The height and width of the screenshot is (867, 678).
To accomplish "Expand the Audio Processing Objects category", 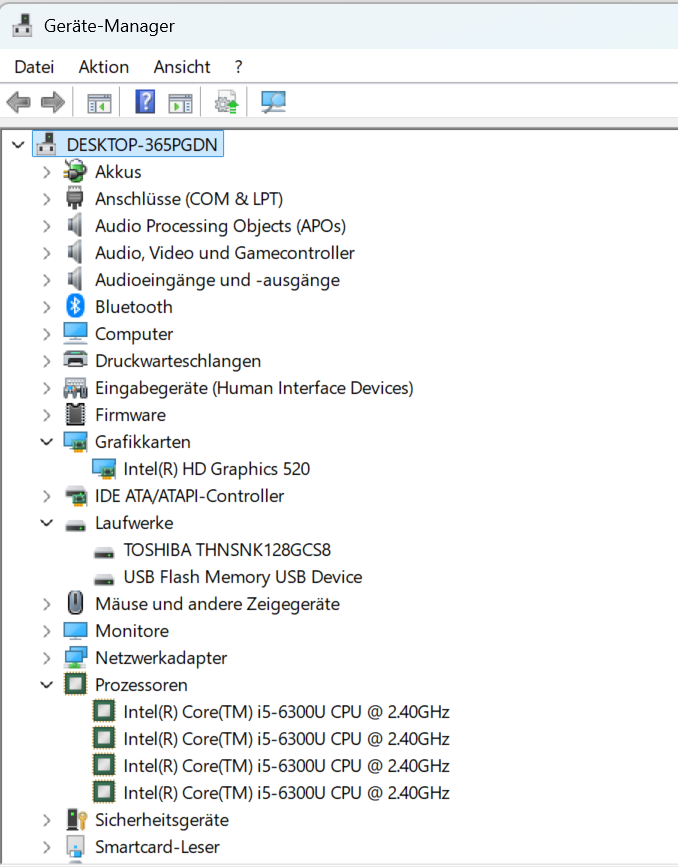I will pos(47,226).
